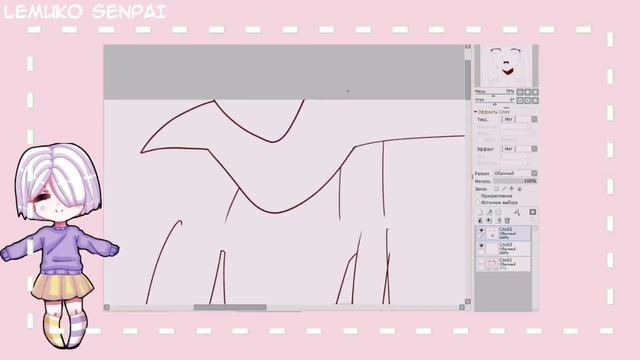Toggle lock-all layer protection icon
Viewport: 640px width, 360px height.
(x=519, y=189)
